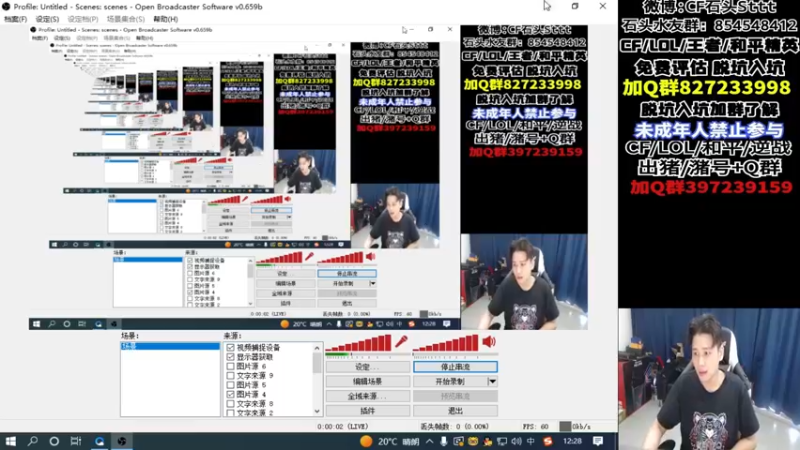The image size is (800, 450).
Task: Open the weather widget showing 20°C
Action: point(389,441)
